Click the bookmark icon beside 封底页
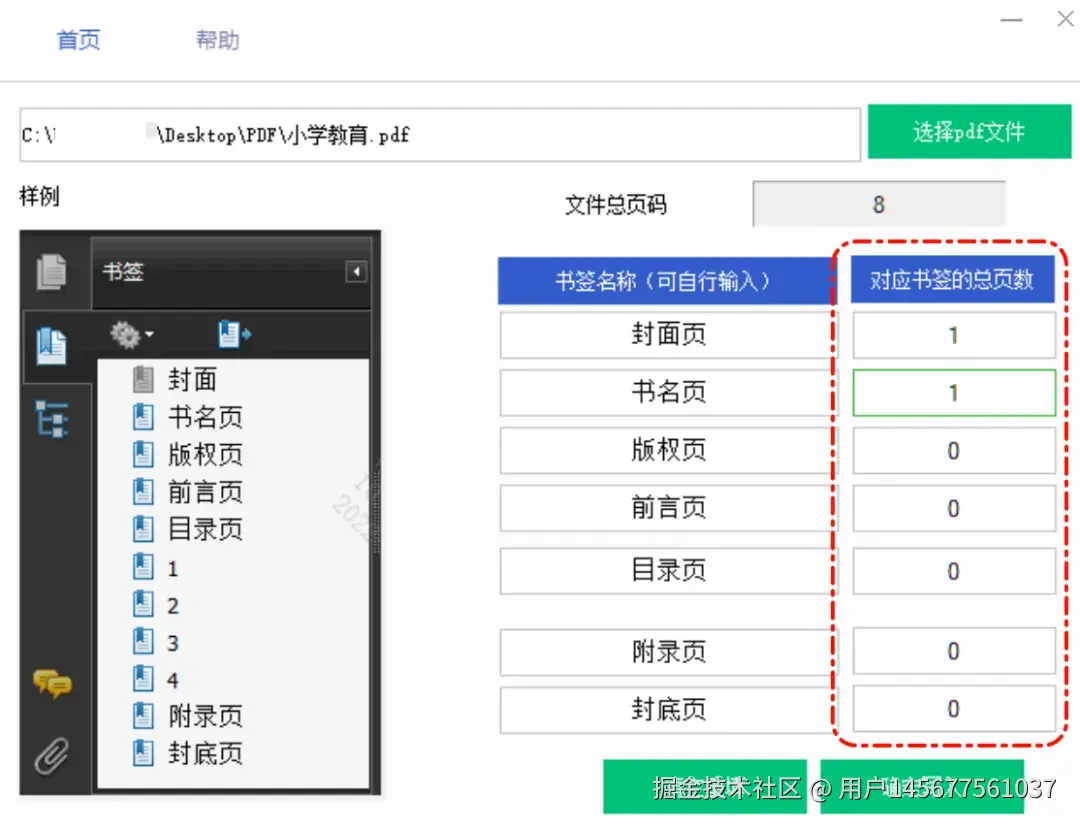This screenshot has width=1080, height=826. pyautogui.click(x=143, y=752)
